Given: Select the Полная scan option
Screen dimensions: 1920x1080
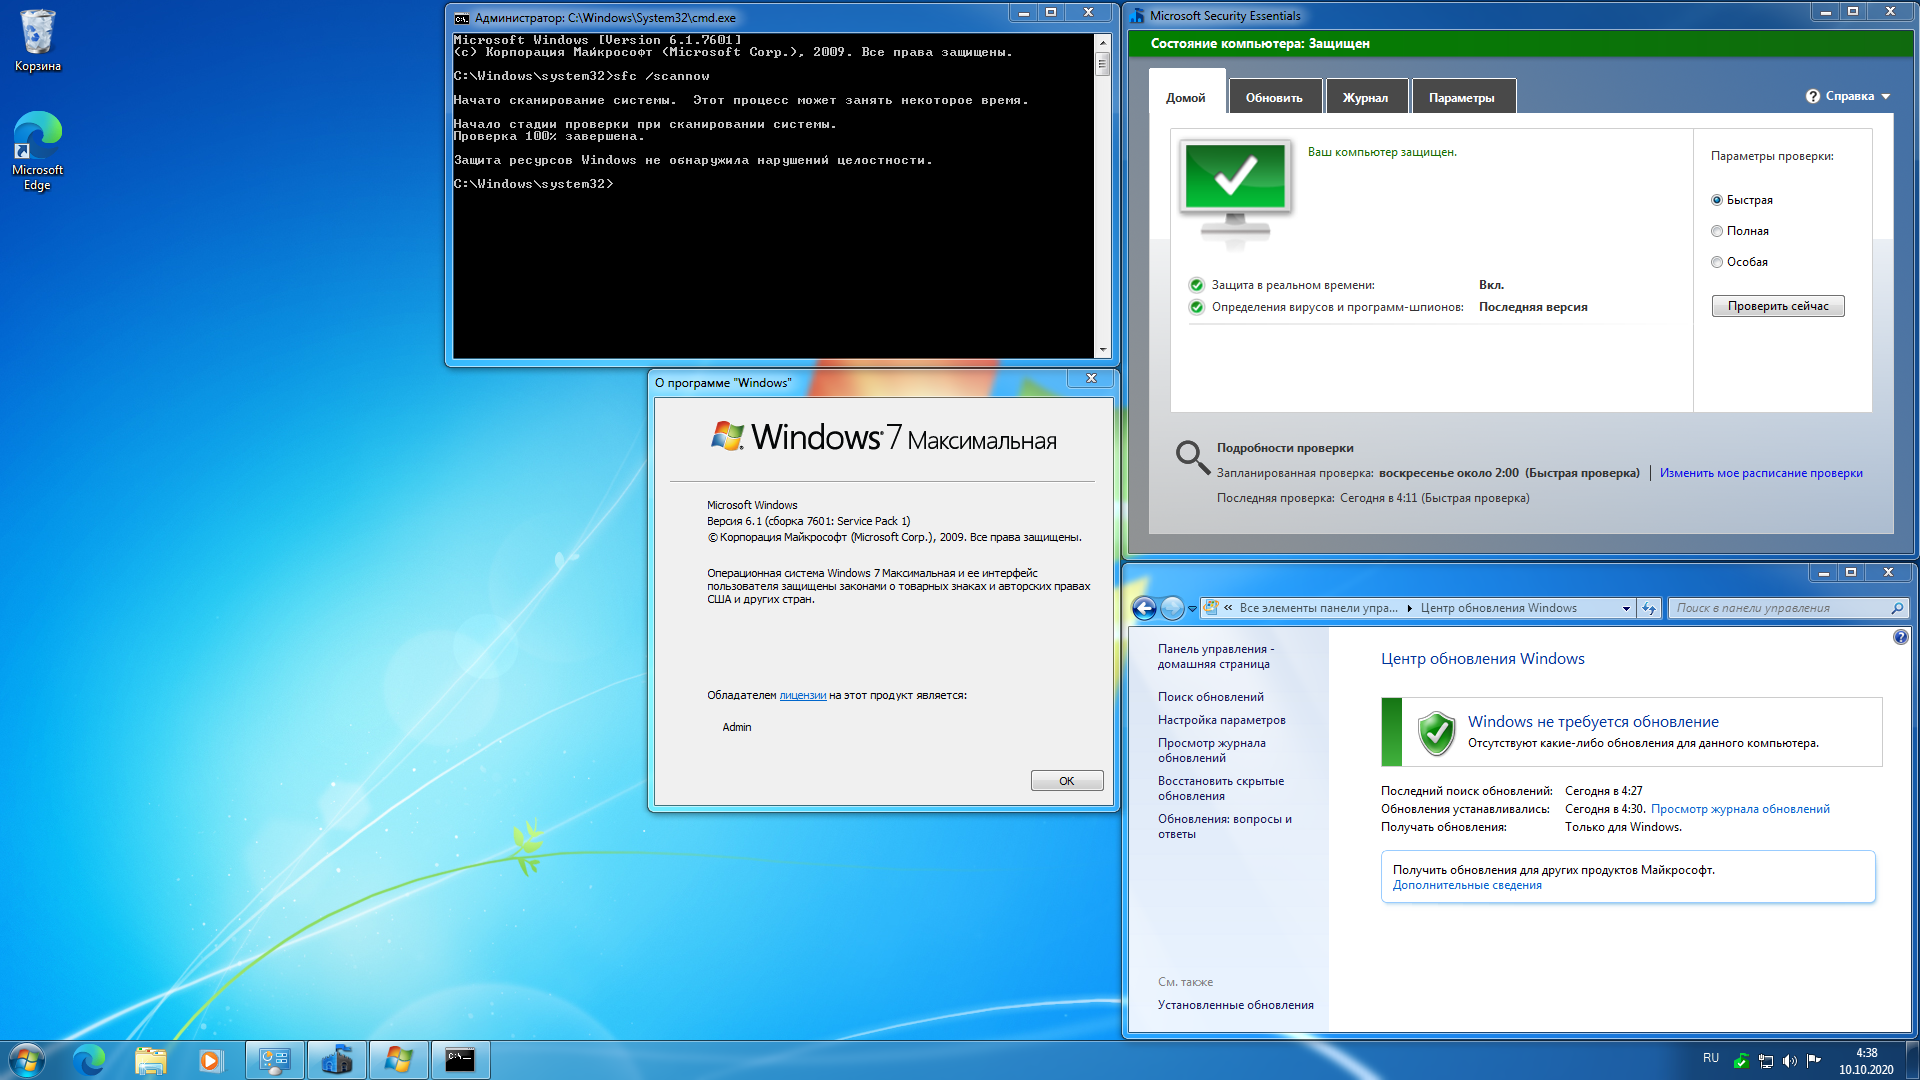Looking at the screenshot, I should click(1739, 231).
